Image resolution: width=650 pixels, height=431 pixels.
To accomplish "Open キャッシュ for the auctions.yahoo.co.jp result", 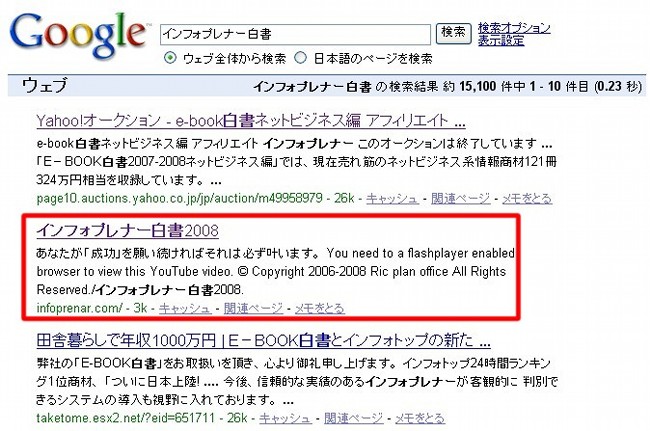I will point(392,199).
